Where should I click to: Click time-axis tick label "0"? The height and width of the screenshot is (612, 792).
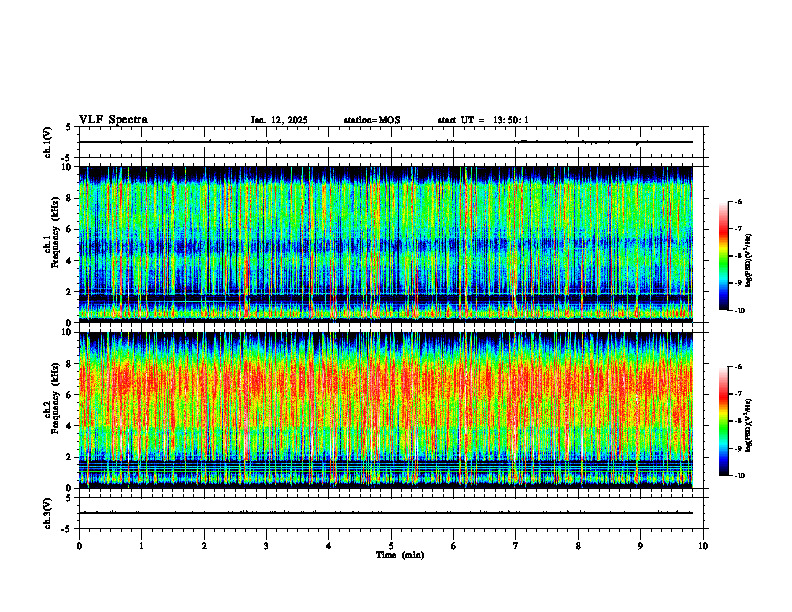pos(79,546)
